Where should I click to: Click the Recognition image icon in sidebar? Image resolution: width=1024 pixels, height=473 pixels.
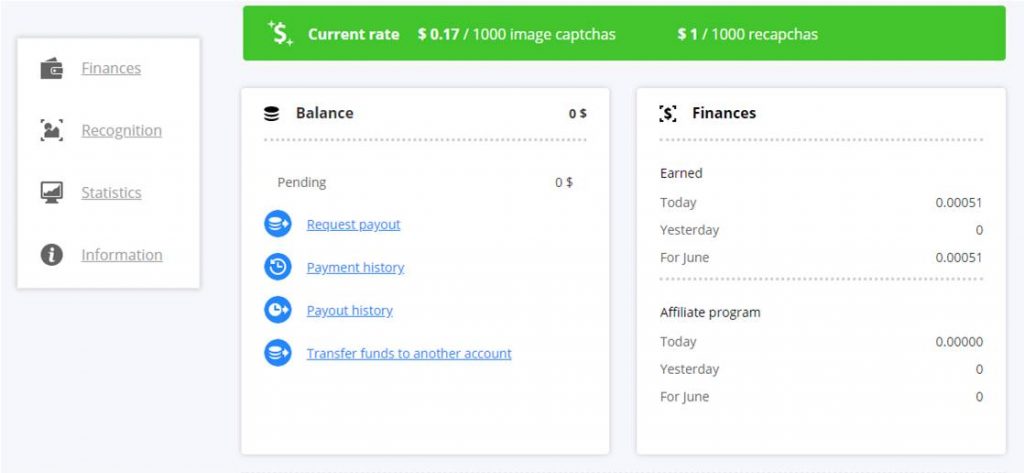pyautogui.click(x=51, y=131)
